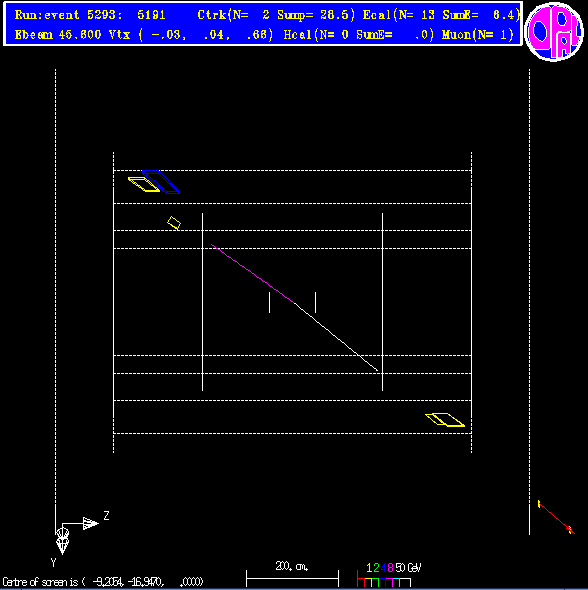This screenshot has height=590, width=588.
Task: Click the OPAL logo in top-right corner
Action: pos(554,32)
